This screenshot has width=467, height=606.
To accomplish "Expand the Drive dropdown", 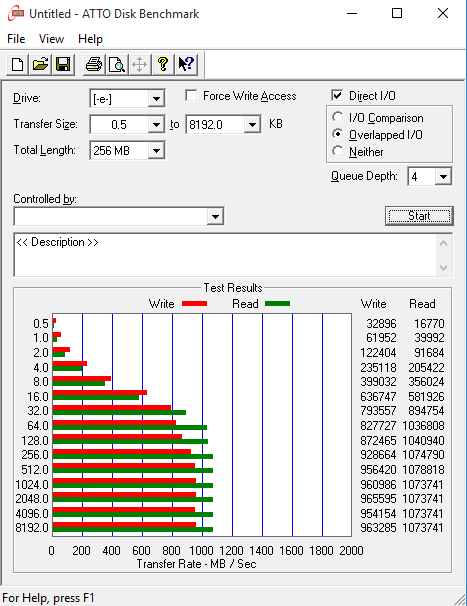I will pyautogui.click(x=156, y=99).
